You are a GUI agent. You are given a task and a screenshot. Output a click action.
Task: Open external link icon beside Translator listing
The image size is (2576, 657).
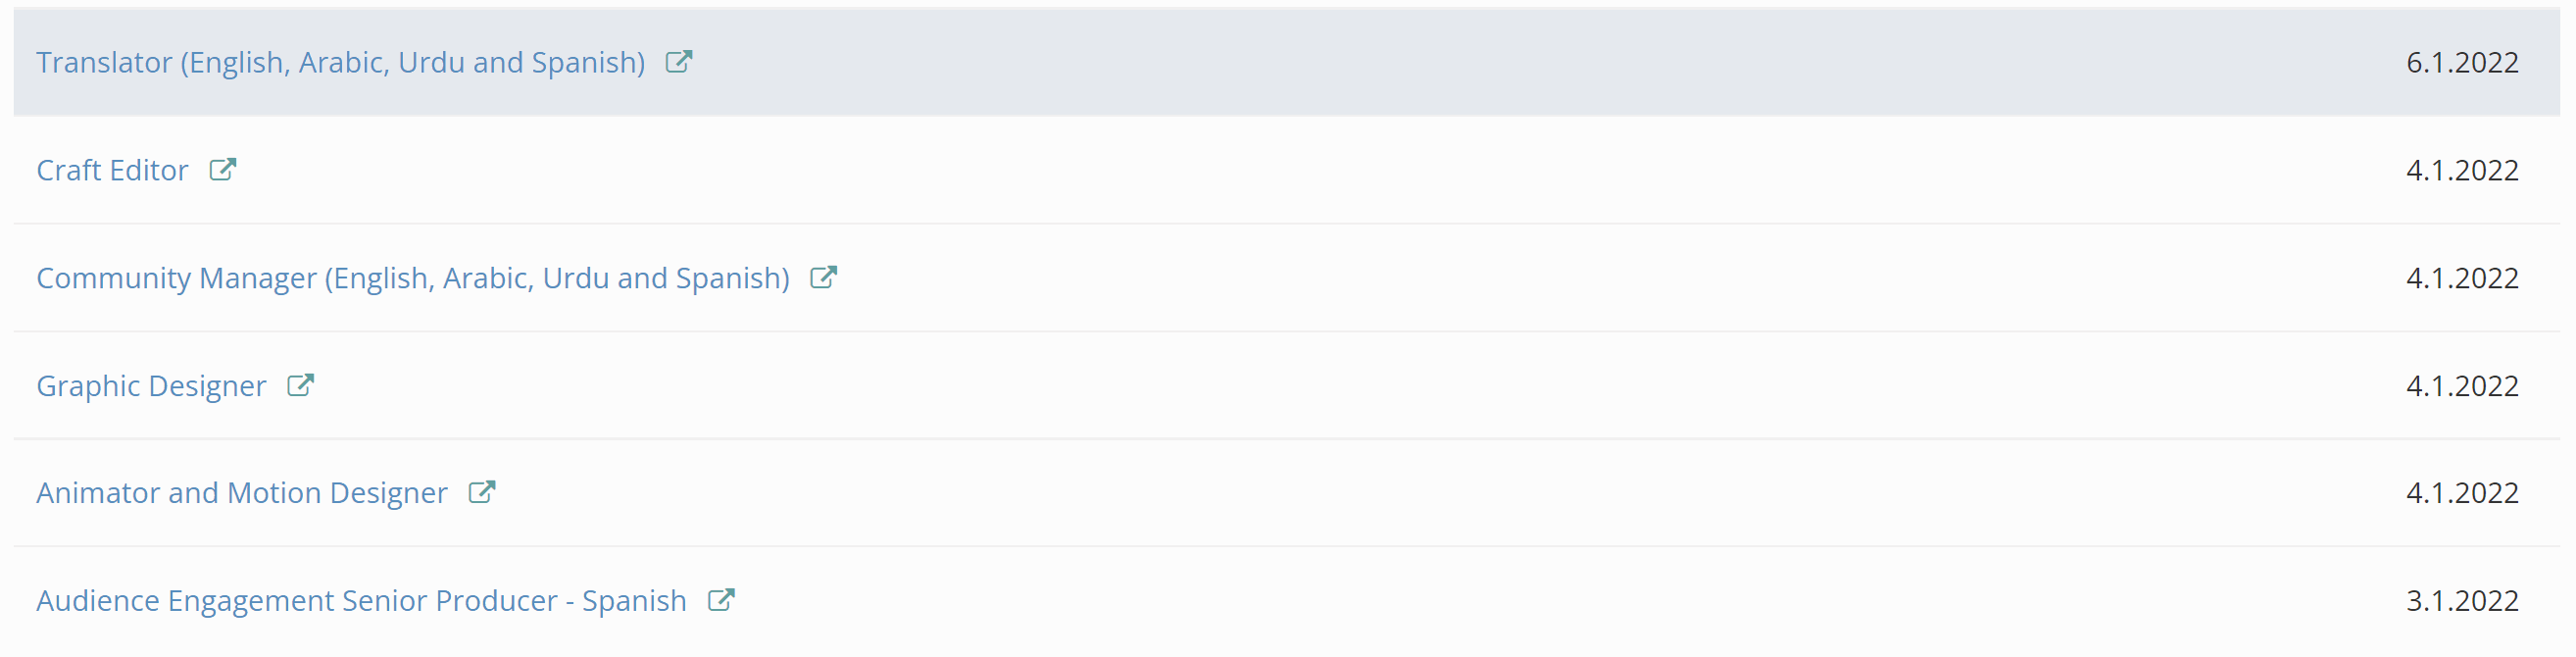(679, 62)
